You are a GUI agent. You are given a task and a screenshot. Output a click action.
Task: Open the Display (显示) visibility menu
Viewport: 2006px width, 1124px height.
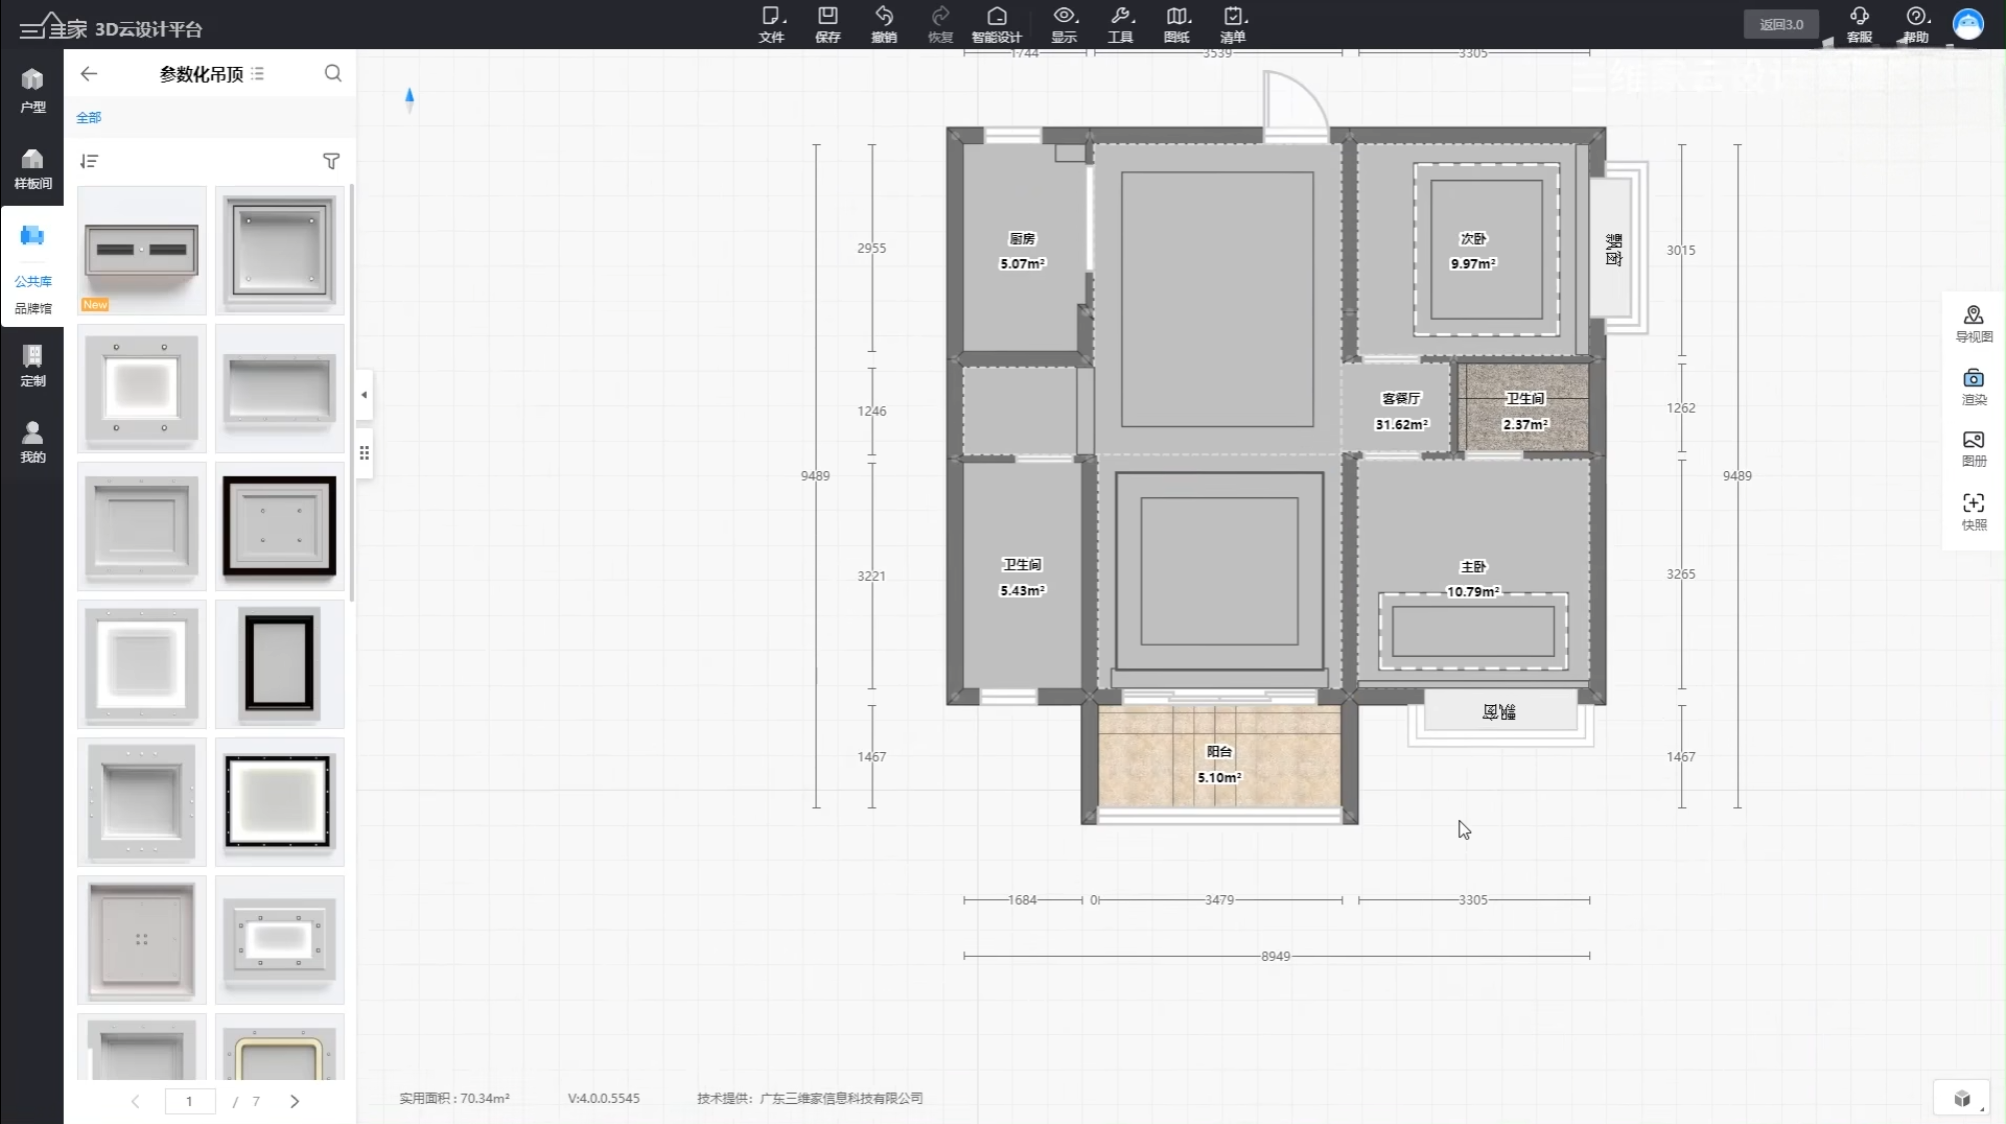[1064, 23]
